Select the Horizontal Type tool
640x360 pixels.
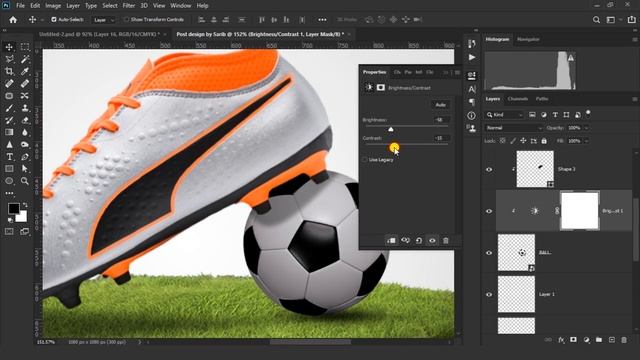[x=9, y=157]
